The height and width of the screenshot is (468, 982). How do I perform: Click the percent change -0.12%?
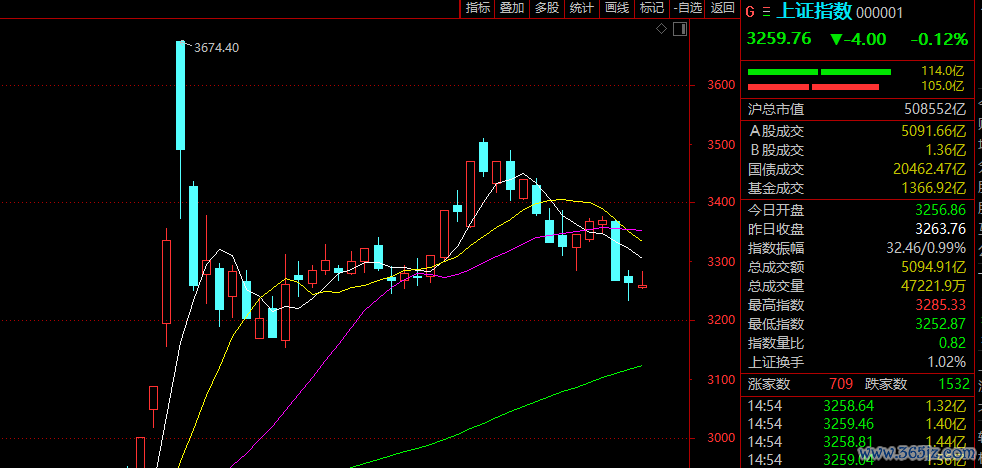pyautogui.click(x=939, y=39)
